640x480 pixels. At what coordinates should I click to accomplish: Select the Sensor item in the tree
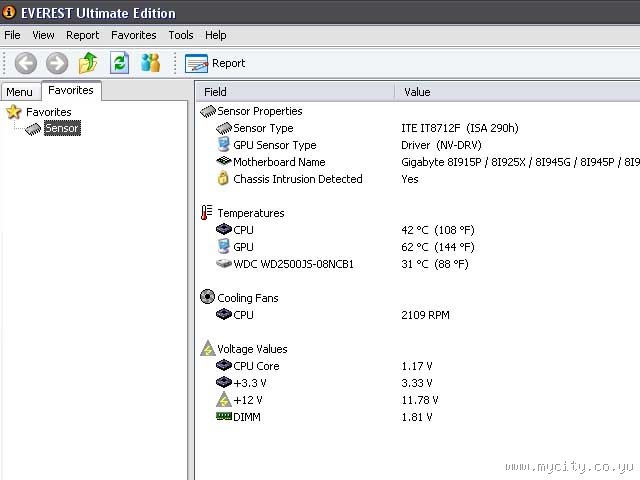(x=62, y=128)
